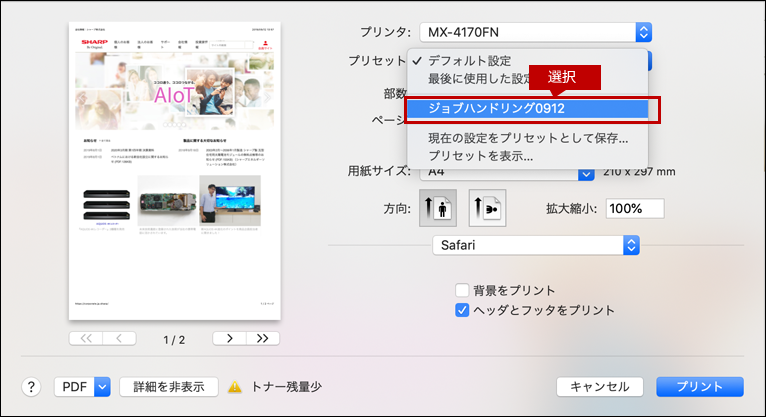Viewport: 766px width, 417px height.
Task: Choose 現在の設定をプリセットとして保存
Action: pos(527,138)
